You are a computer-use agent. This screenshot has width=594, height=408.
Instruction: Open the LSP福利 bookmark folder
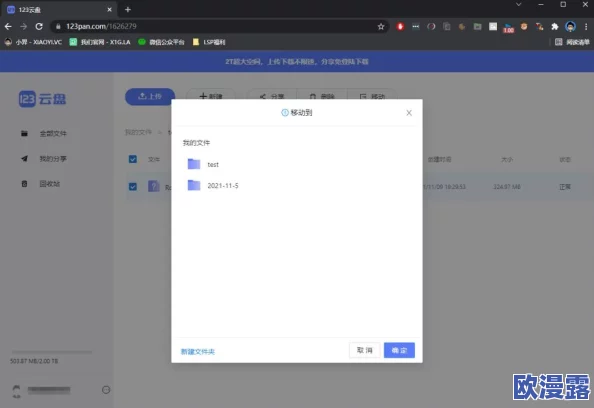coord(209,42)
